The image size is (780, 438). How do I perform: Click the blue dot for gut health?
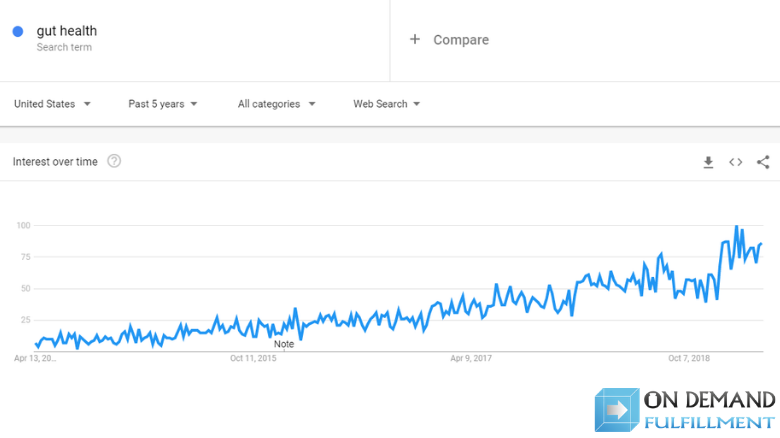click(18, 31)
